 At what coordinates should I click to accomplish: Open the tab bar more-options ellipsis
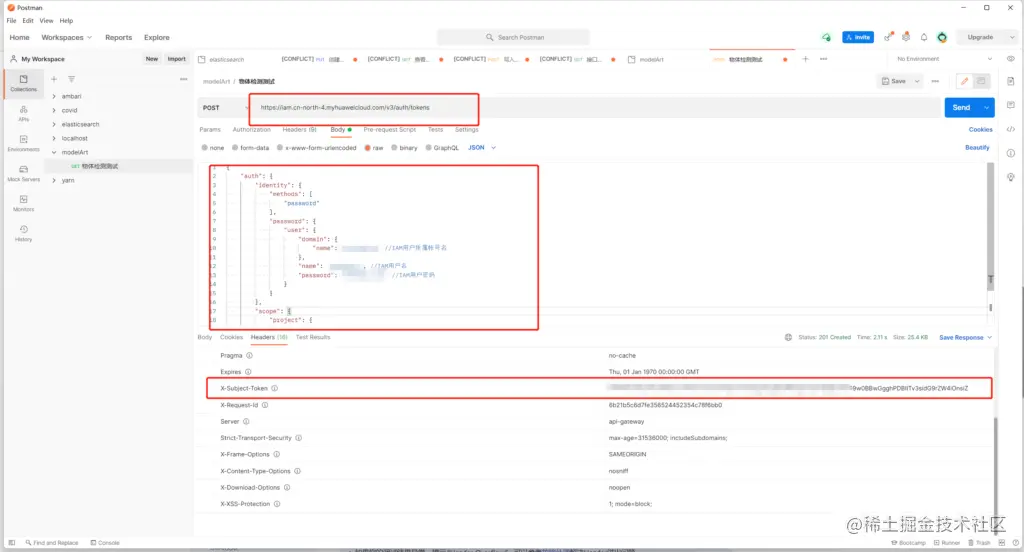click(824, 59)
